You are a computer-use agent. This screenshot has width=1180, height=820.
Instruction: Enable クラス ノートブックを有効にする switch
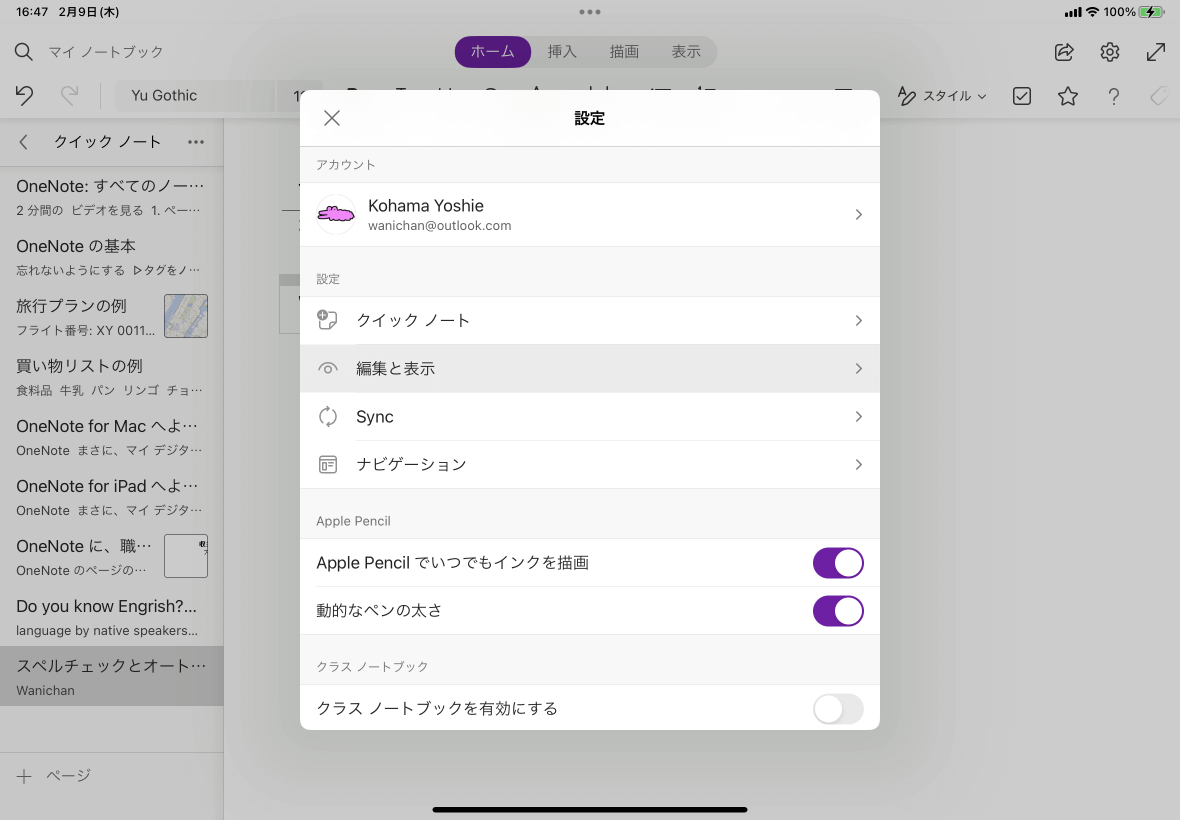(838, 709)
